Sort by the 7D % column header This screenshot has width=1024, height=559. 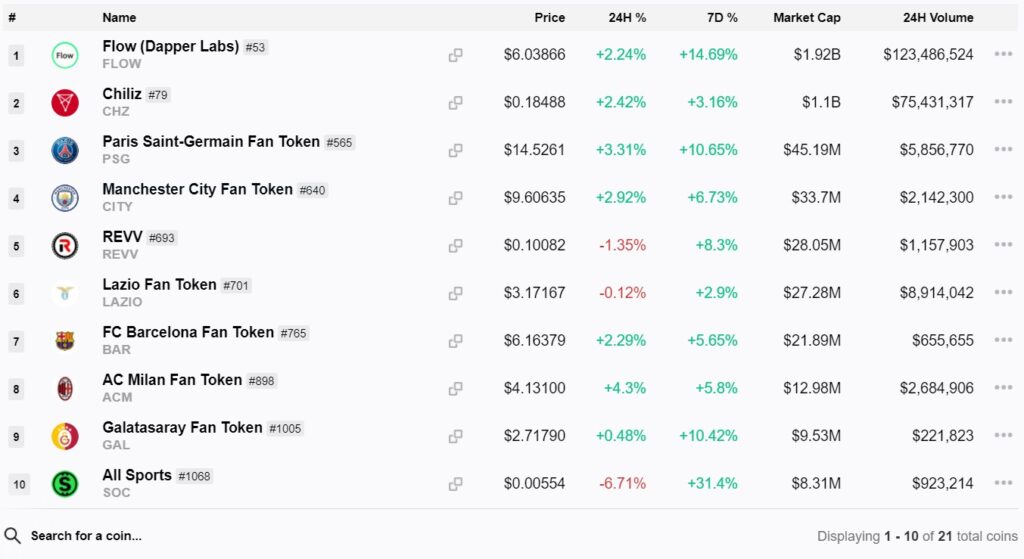722,18
